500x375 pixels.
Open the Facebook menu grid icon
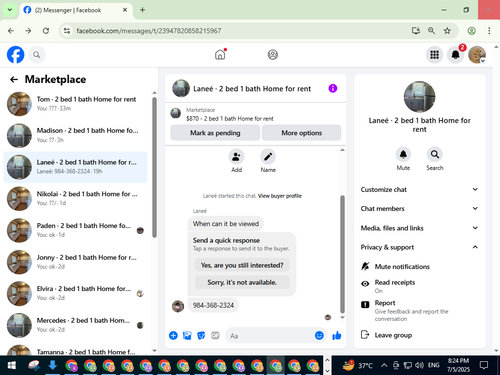434,55
